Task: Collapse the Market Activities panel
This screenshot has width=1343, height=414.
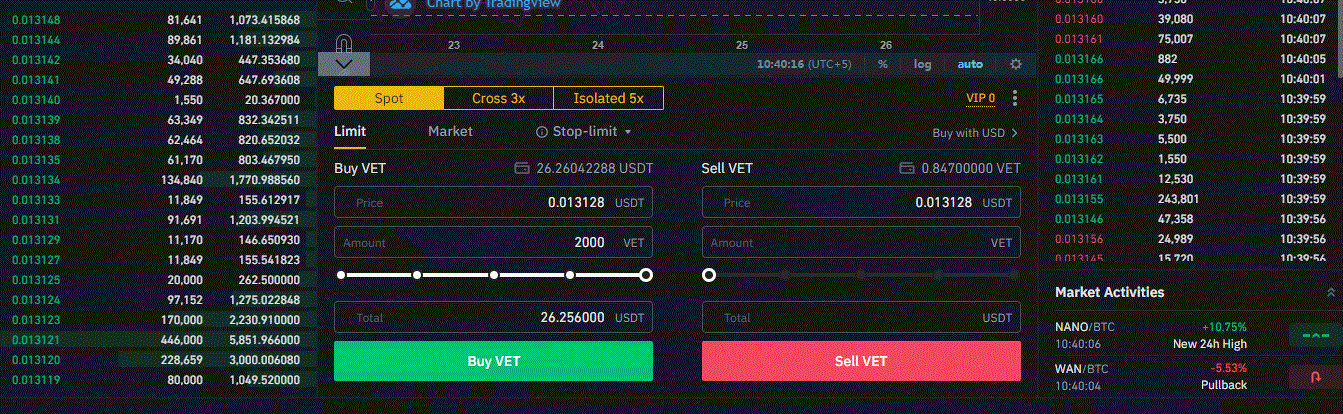Action: tap(1333, 292)
